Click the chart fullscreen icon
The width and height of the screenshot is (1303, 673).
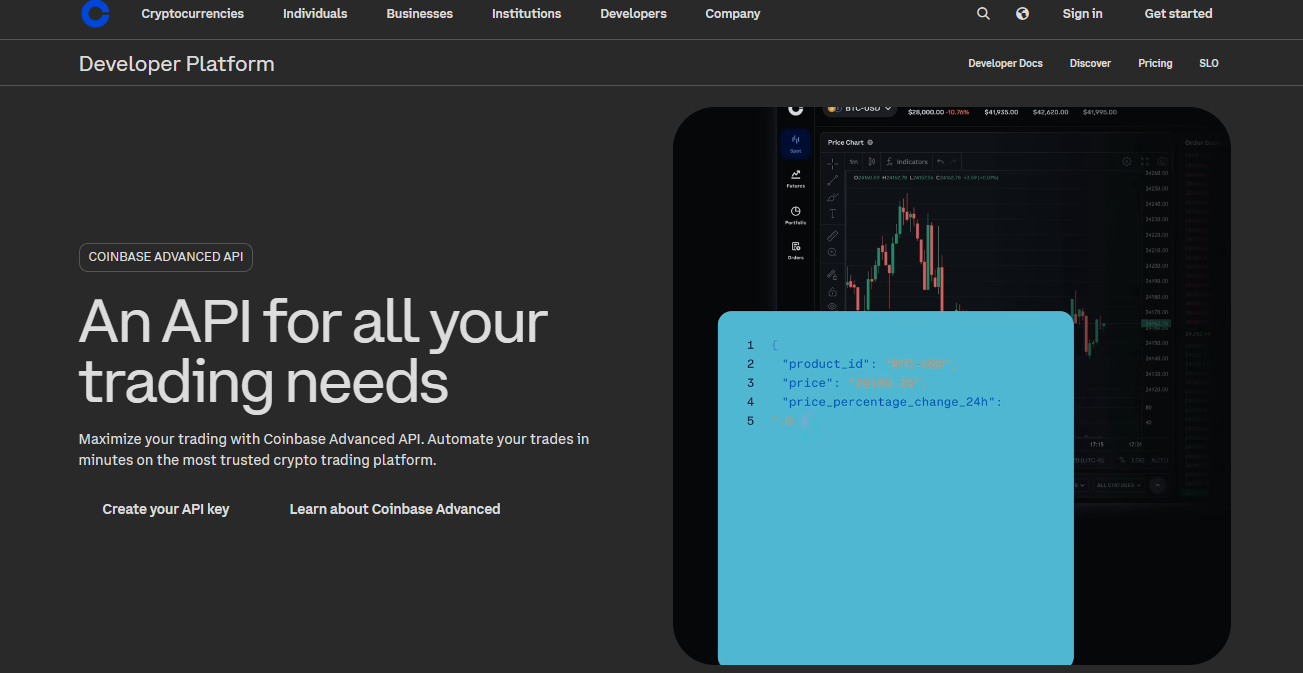click(1145, 161)
